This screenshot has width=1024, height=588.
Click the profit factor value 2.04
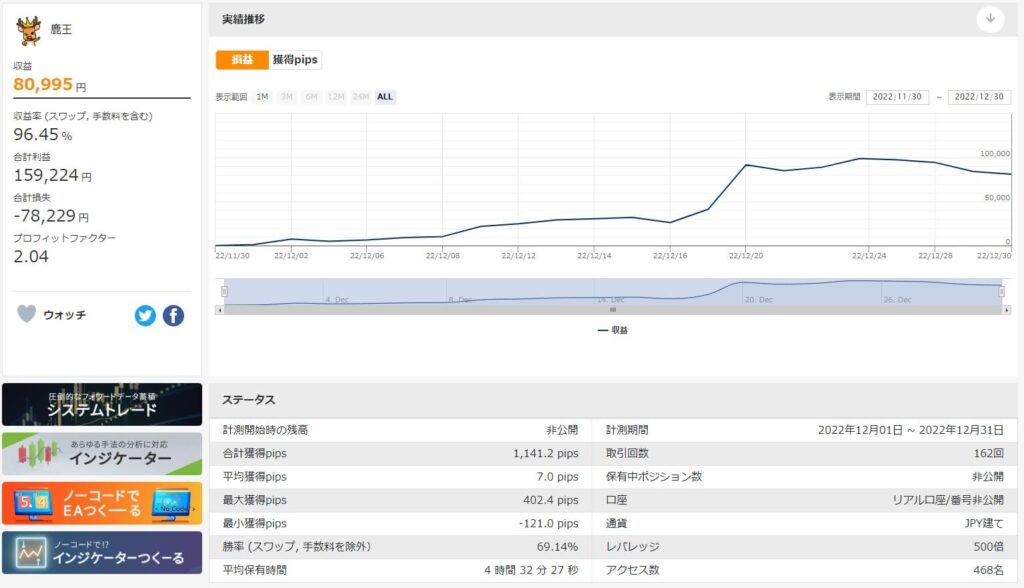pyautogui.click(x=31, y=256)
